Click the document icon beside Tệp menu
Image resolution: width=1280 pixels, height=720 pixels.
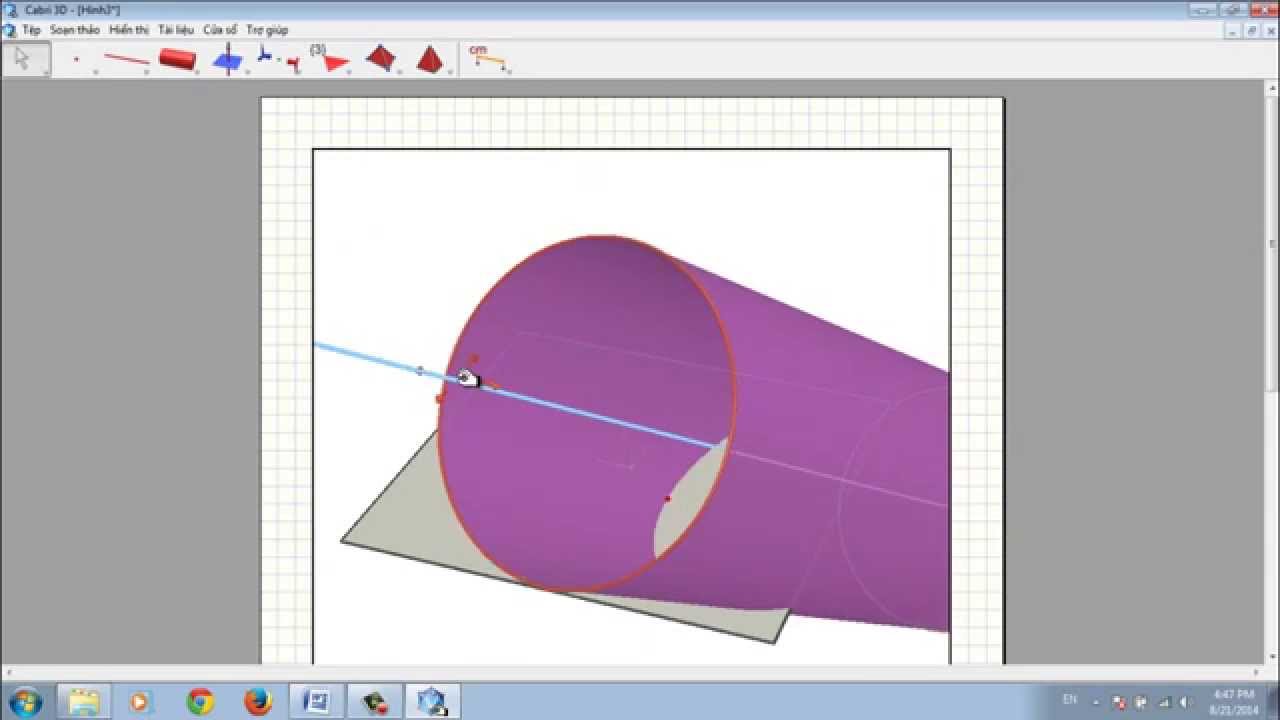(x=10, y=30)
